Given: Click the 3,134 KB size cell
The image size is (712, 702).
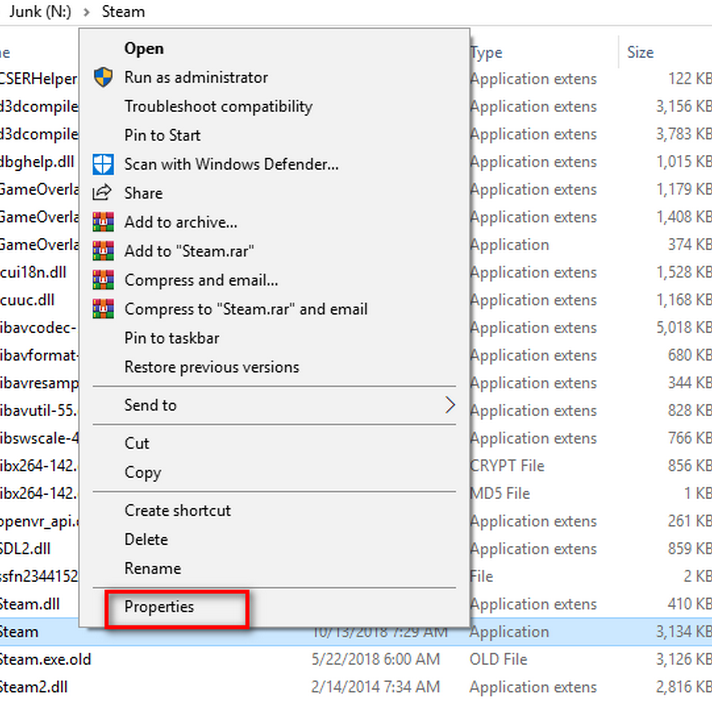Looking at the screenshot, I should click(683, 632).
